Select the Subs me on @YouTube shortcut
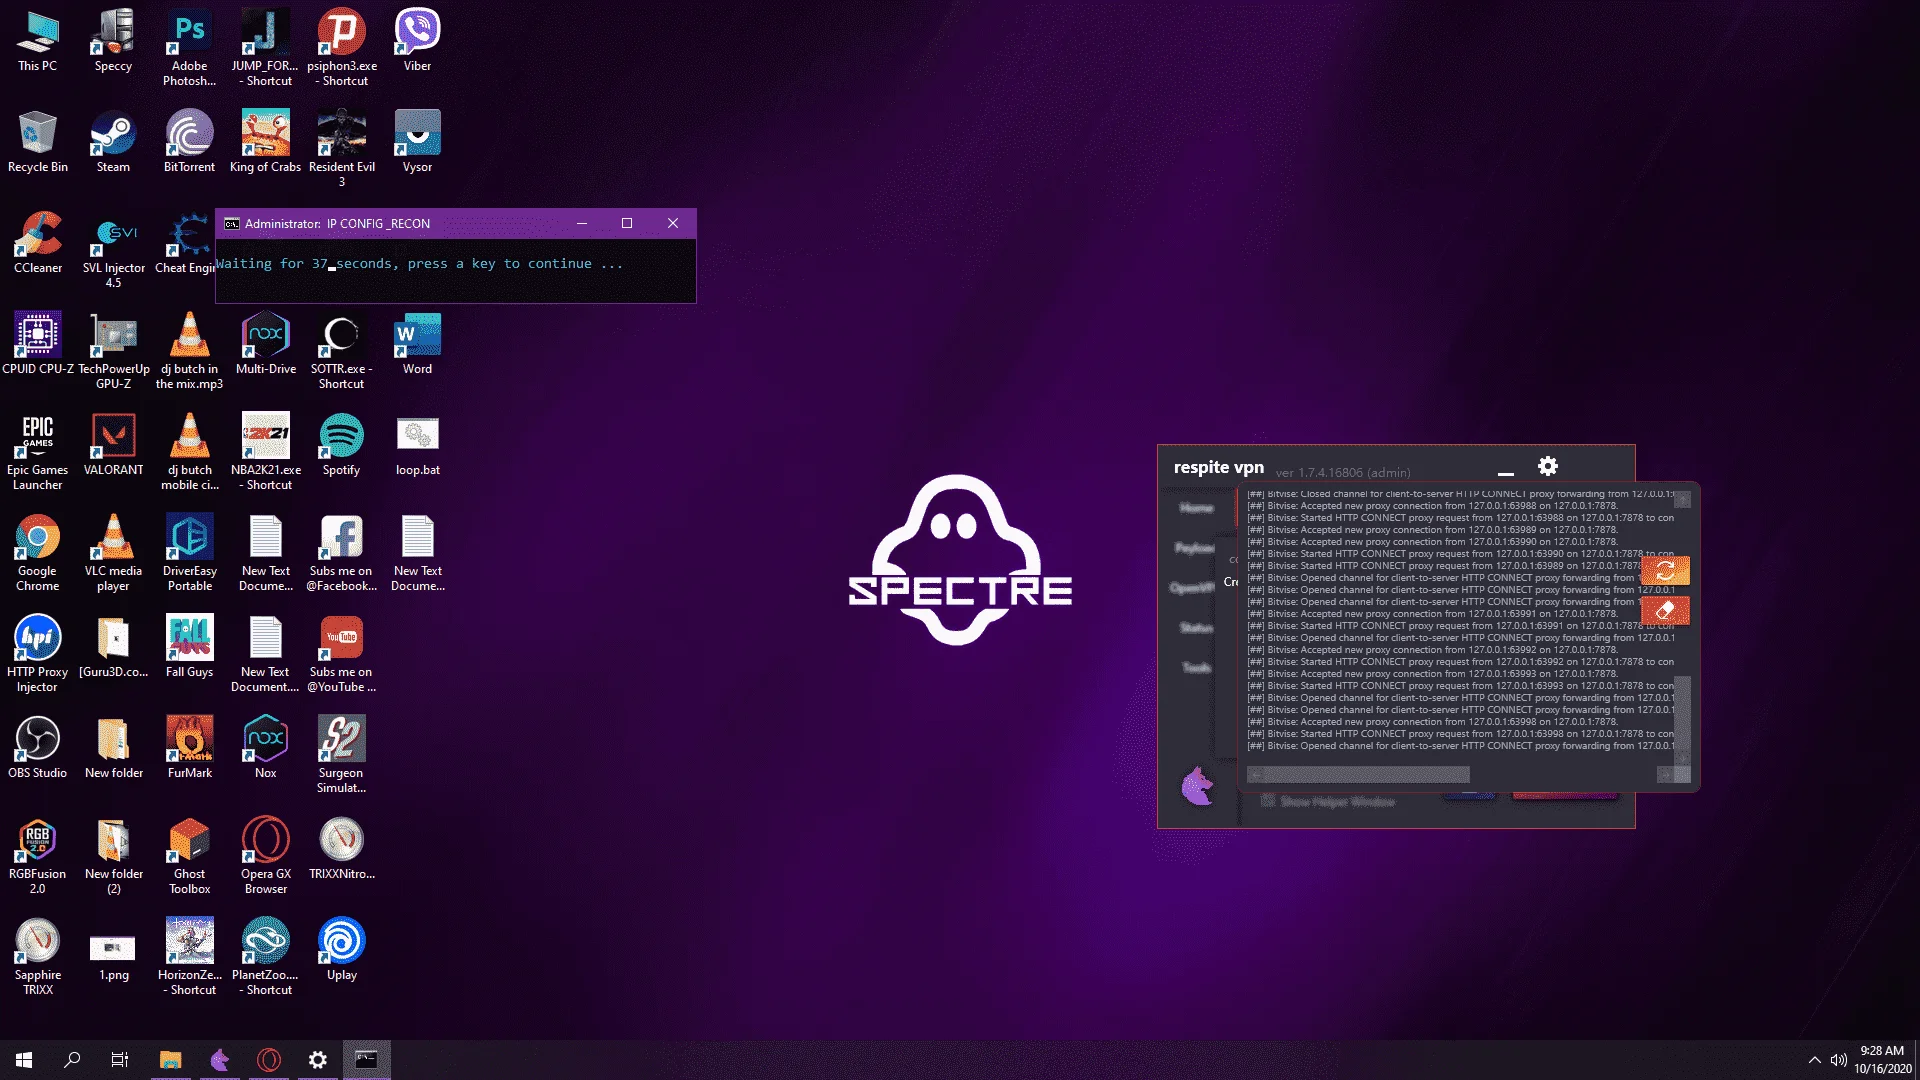The height and width of the screenshot is (1080, 1920). tap(341, 655)
